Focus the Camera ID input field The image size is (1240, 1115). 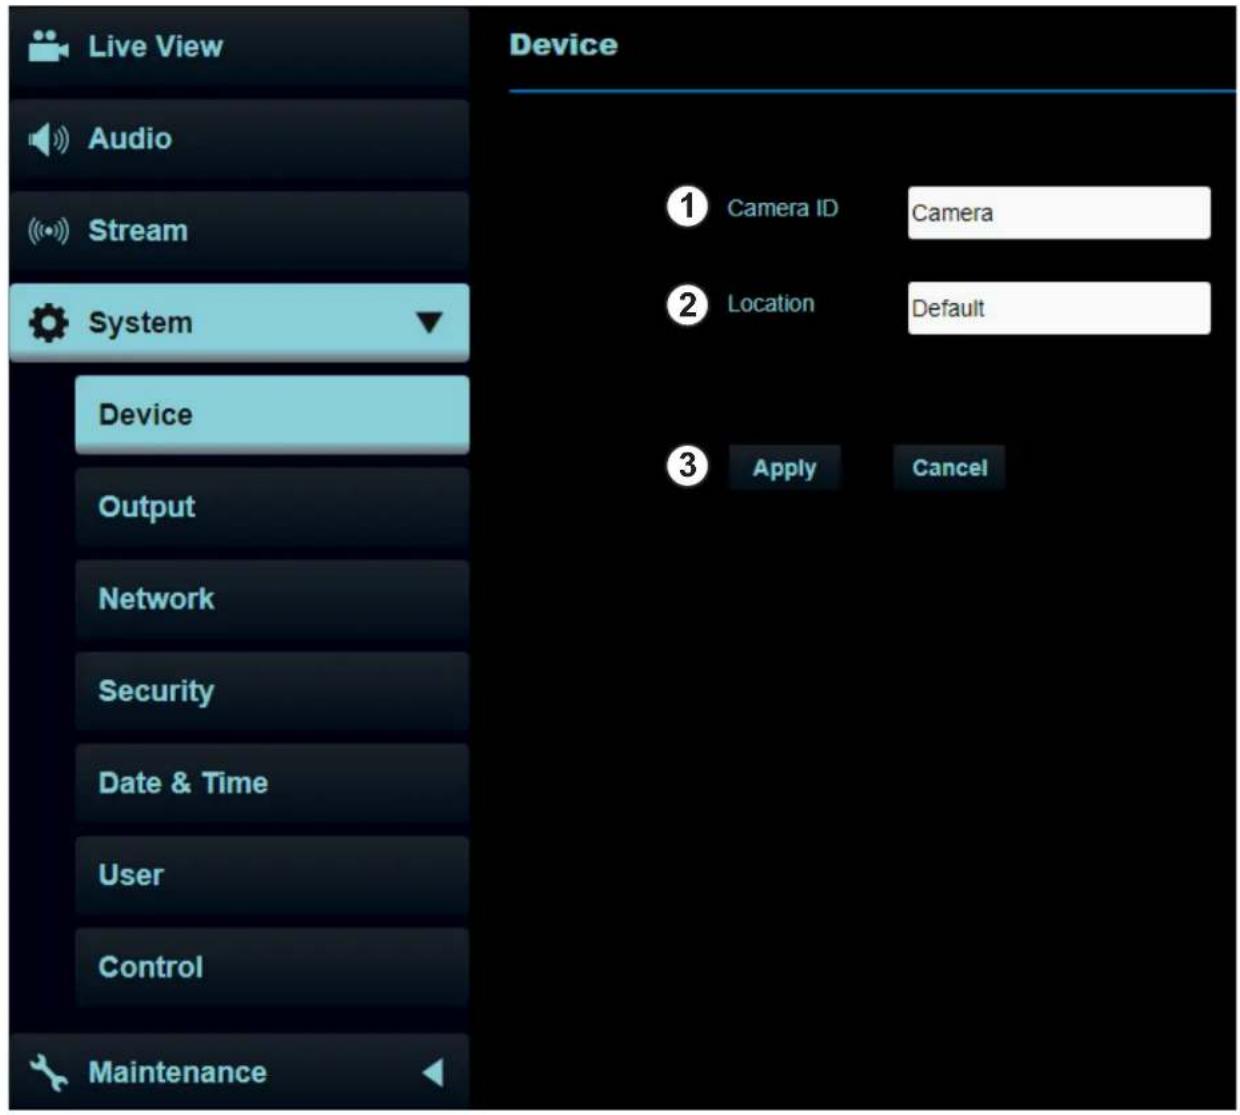pyautogui.click(x=1059, y=213)
